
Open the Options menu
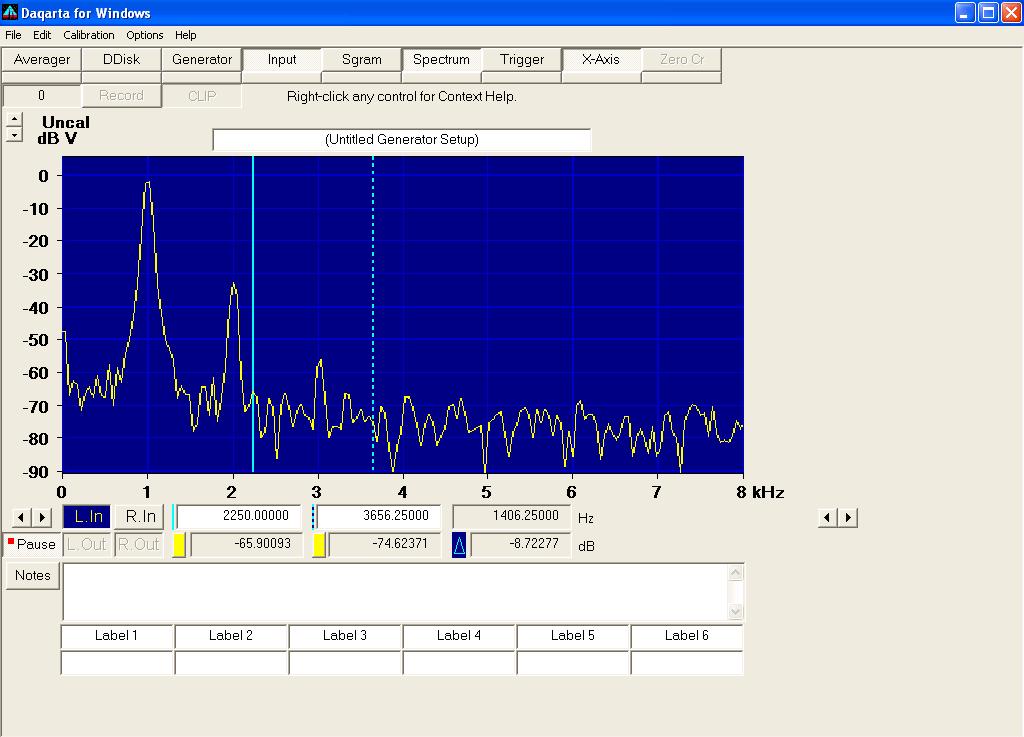click(x=144, y=35)
